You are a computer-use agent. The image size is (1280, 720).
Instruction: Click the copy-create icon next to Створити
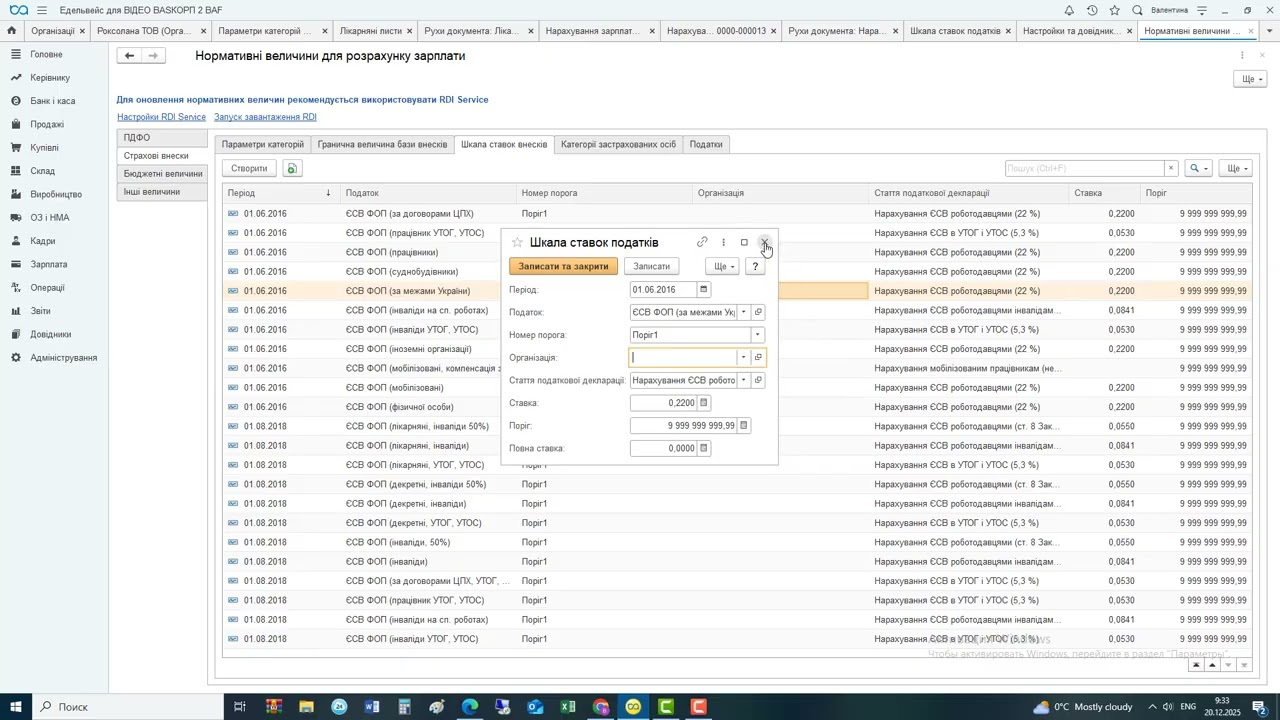(x=292, y=168)
